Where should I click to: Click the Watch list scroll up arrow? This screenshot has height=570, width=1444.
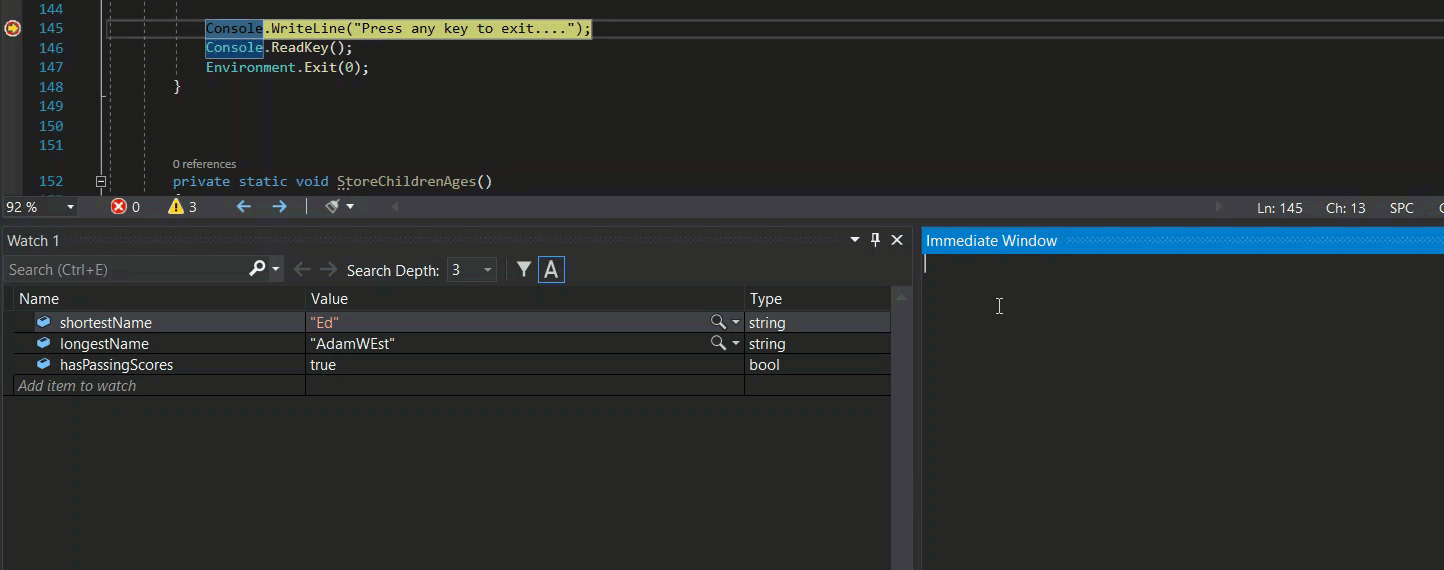coord(901,298)
